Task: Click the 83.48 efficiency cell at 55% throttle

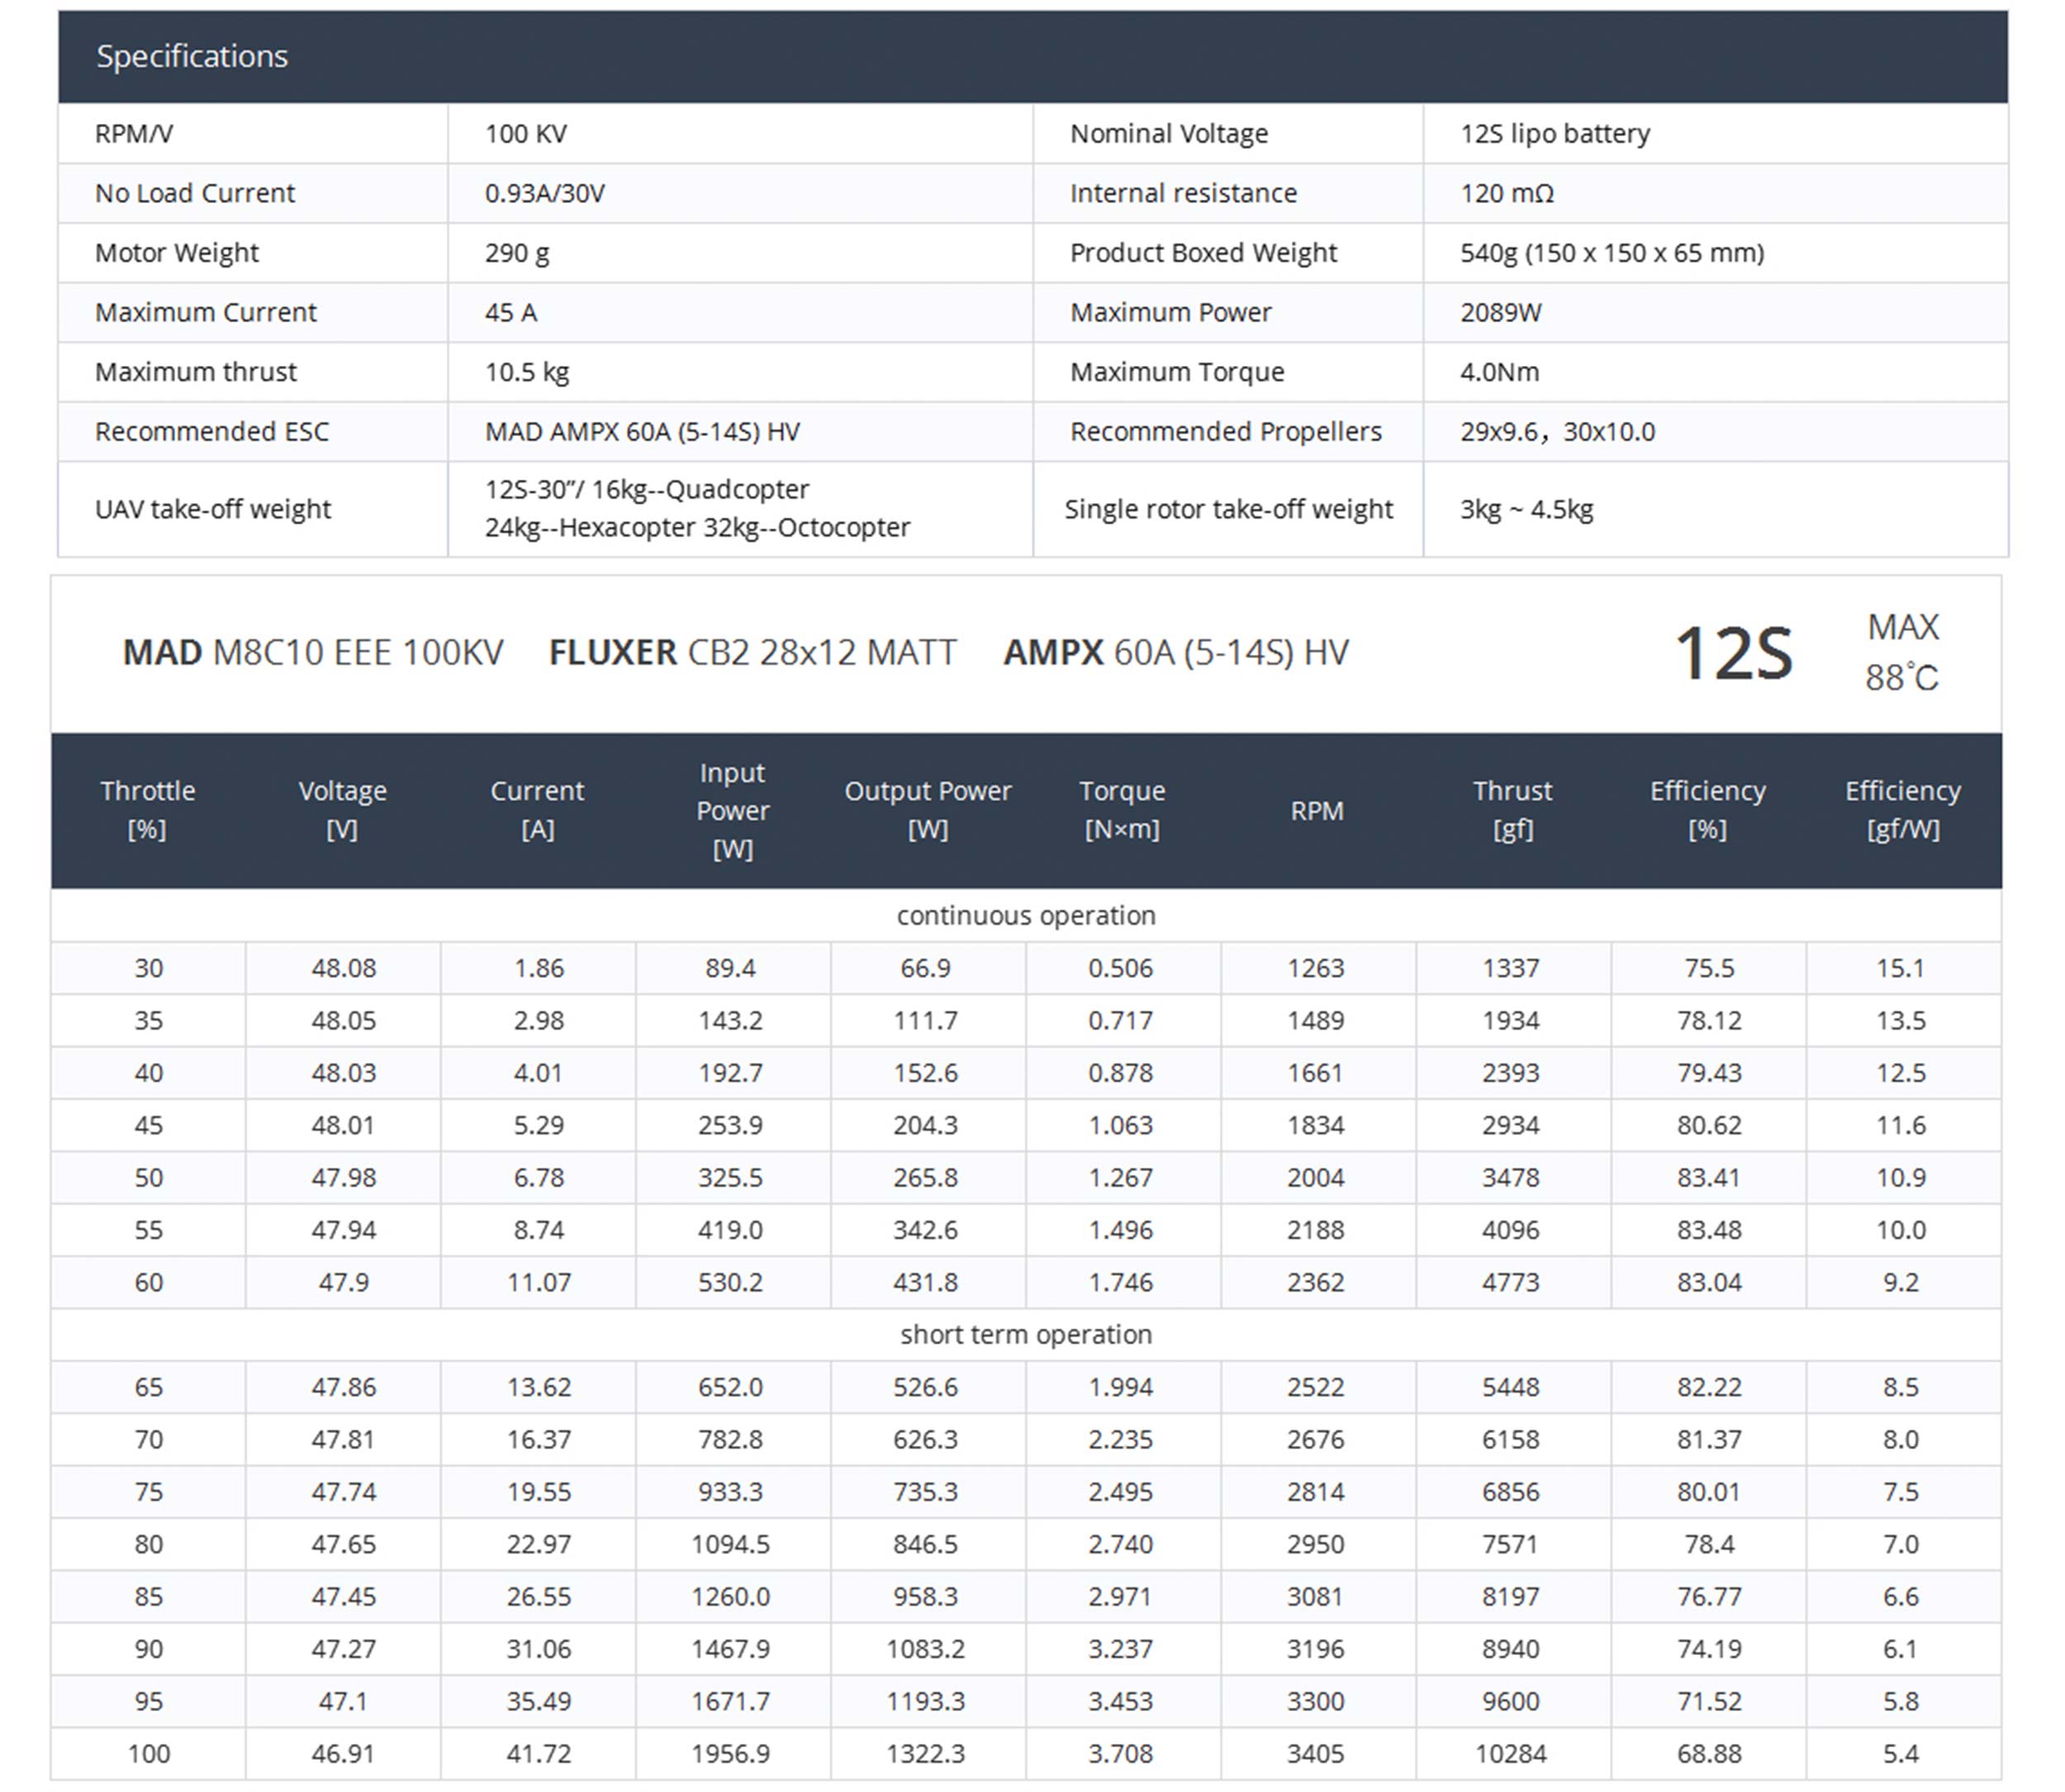Action: click(x=1708, y=1229)
